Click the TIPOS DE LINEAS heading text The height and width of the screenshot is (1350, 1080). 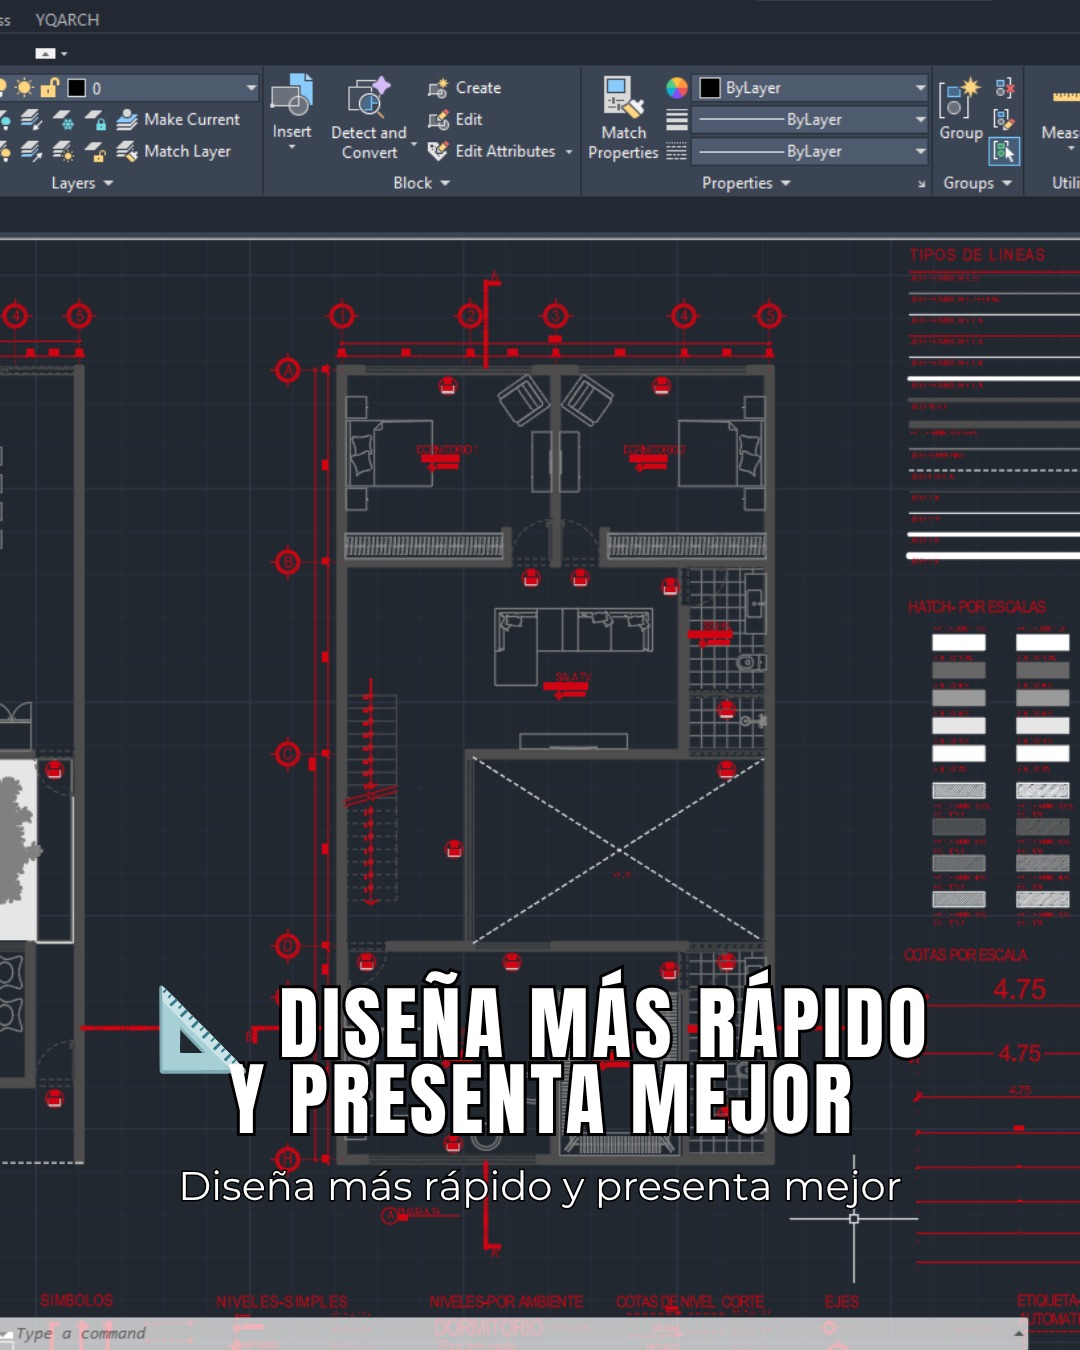pyautogui.click(x=977, y=255)
